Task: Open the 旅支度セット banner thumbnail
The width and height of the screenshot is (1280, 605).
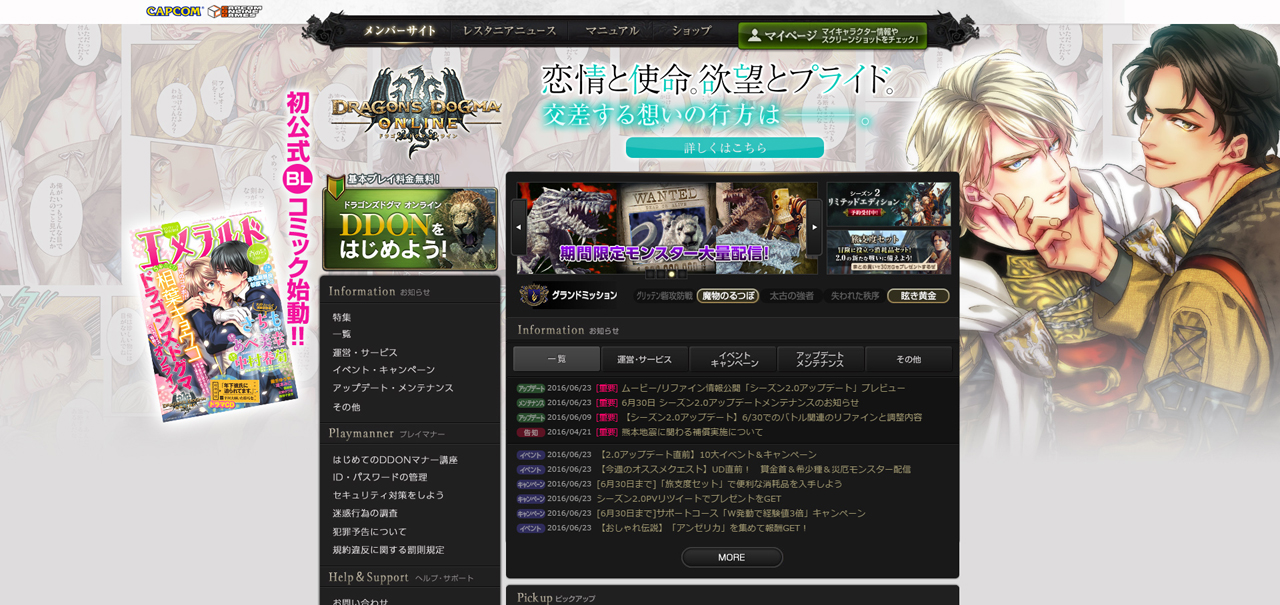Action: coord(888,252)
